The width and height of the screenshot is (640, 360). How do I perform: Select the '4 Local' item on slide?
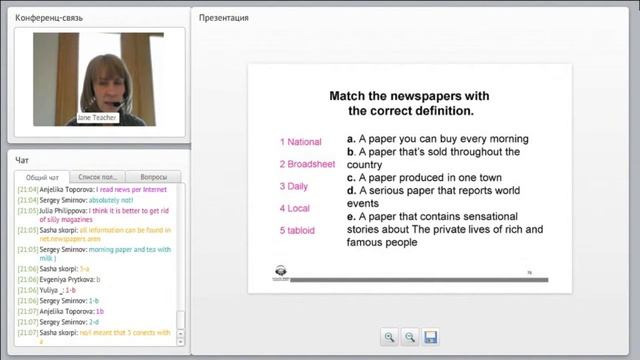coord(295,208)
